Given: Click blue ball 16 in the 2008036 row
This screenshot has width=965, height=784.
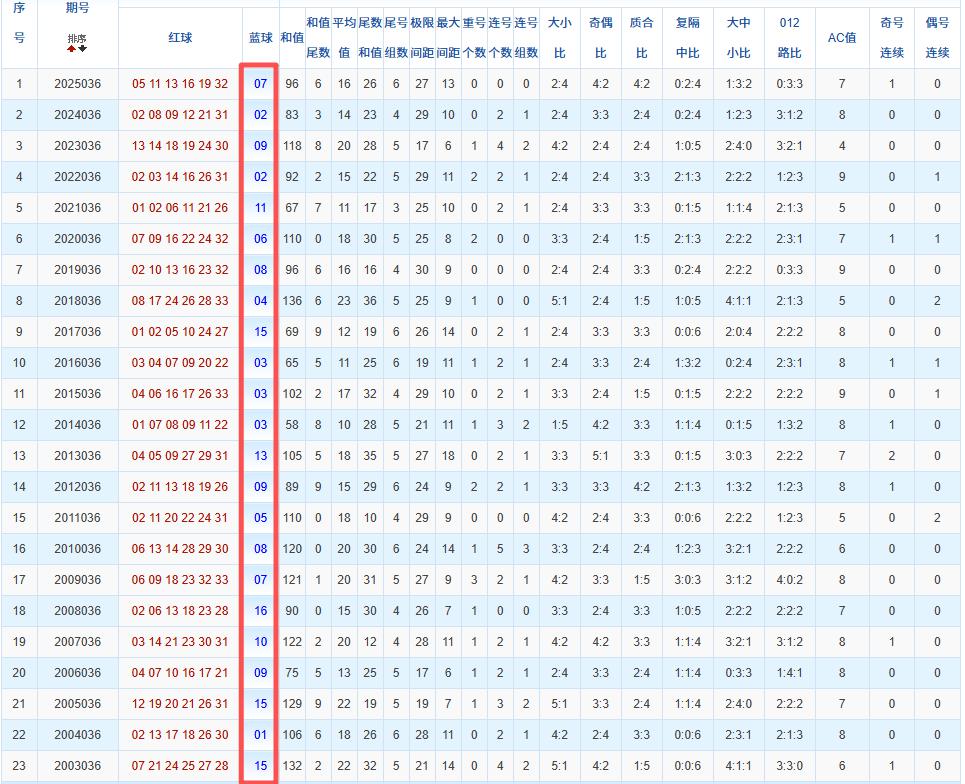Looking at the screenshot, I should (260, 611).
